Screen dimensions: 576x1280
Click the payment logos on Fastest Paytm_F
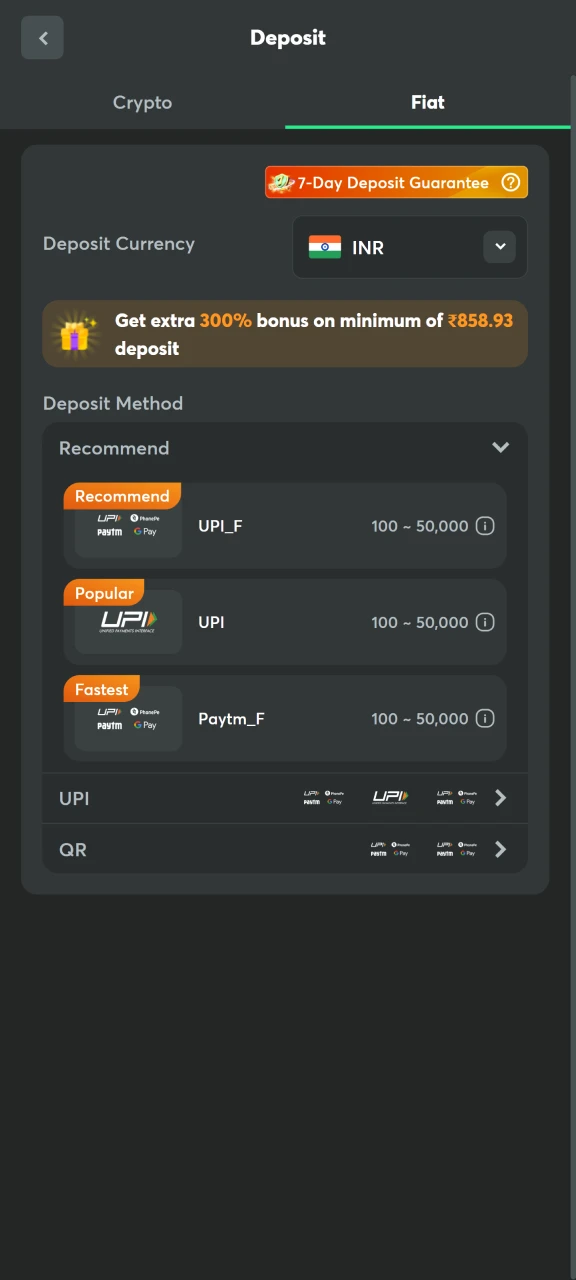pos(128,718)
